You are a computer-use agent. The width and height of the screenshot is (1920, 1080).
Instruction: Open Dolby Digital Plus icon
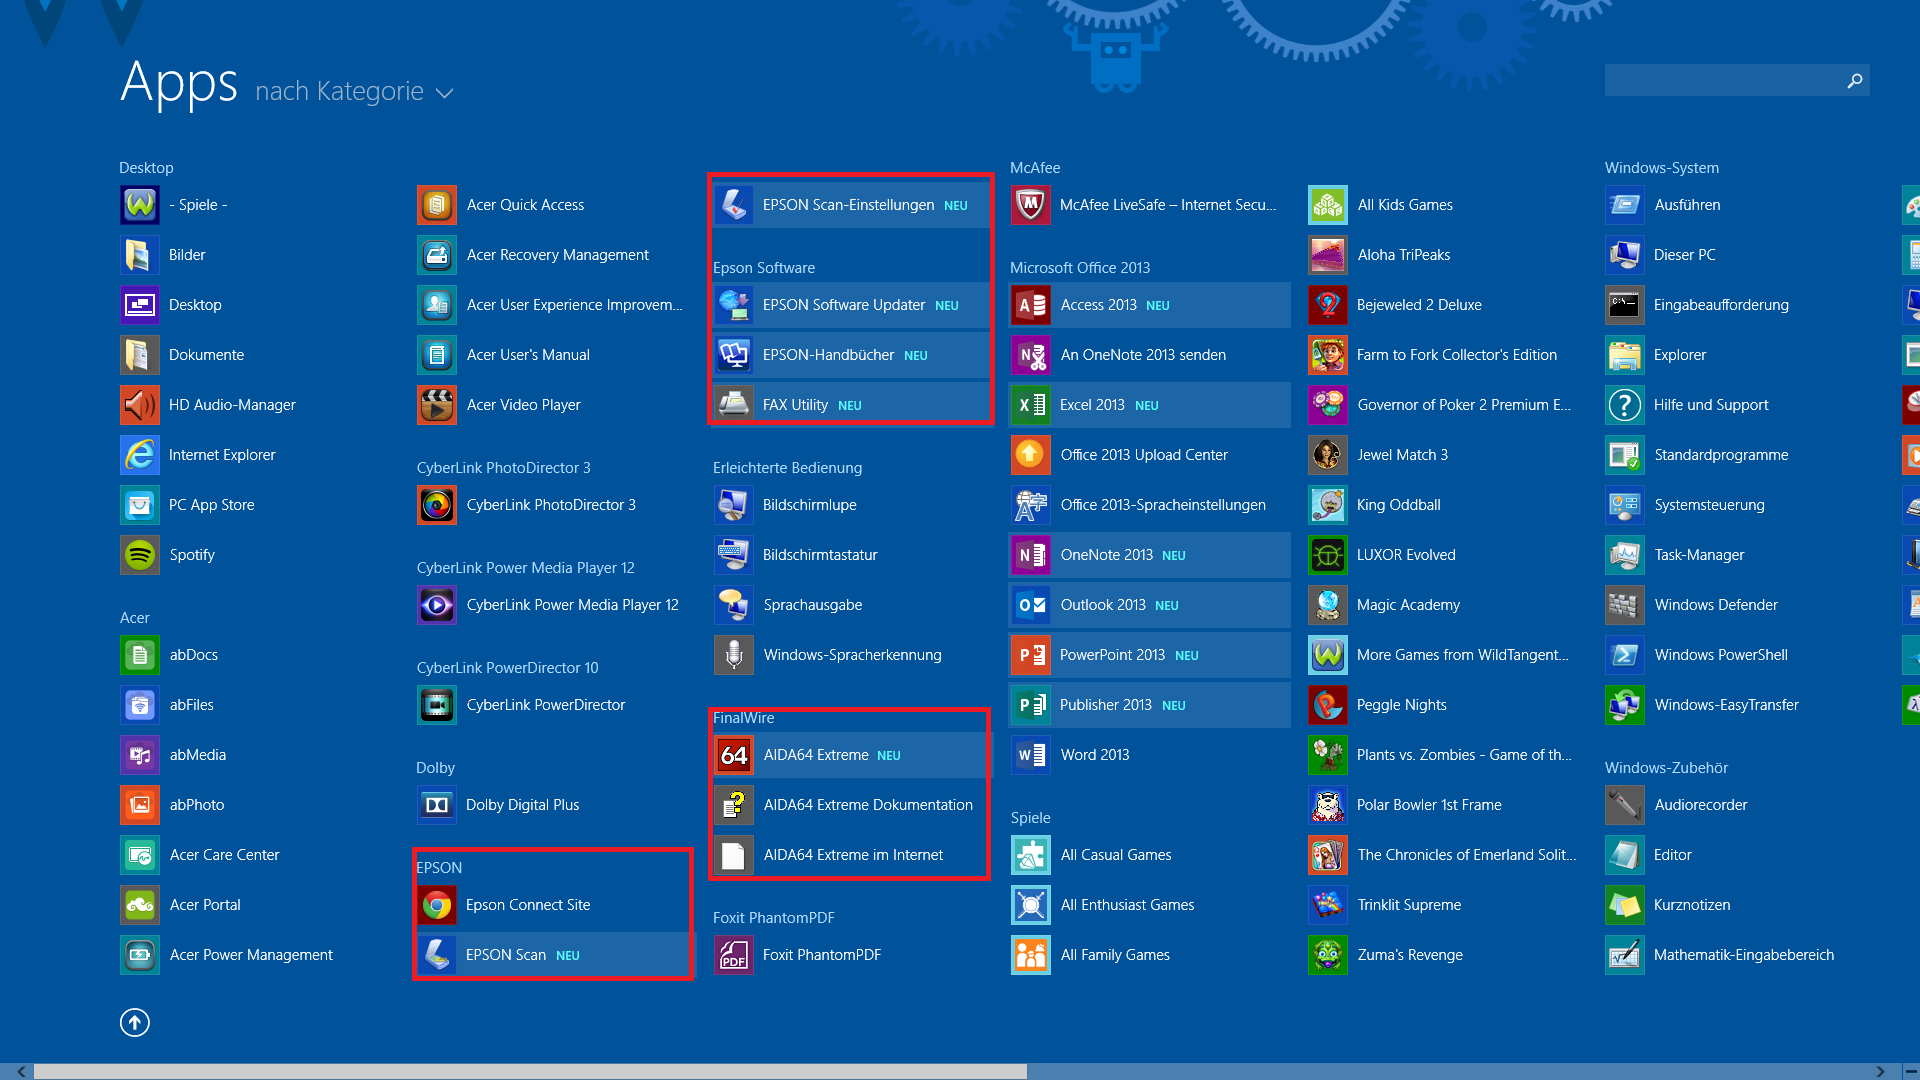[437, 805]
